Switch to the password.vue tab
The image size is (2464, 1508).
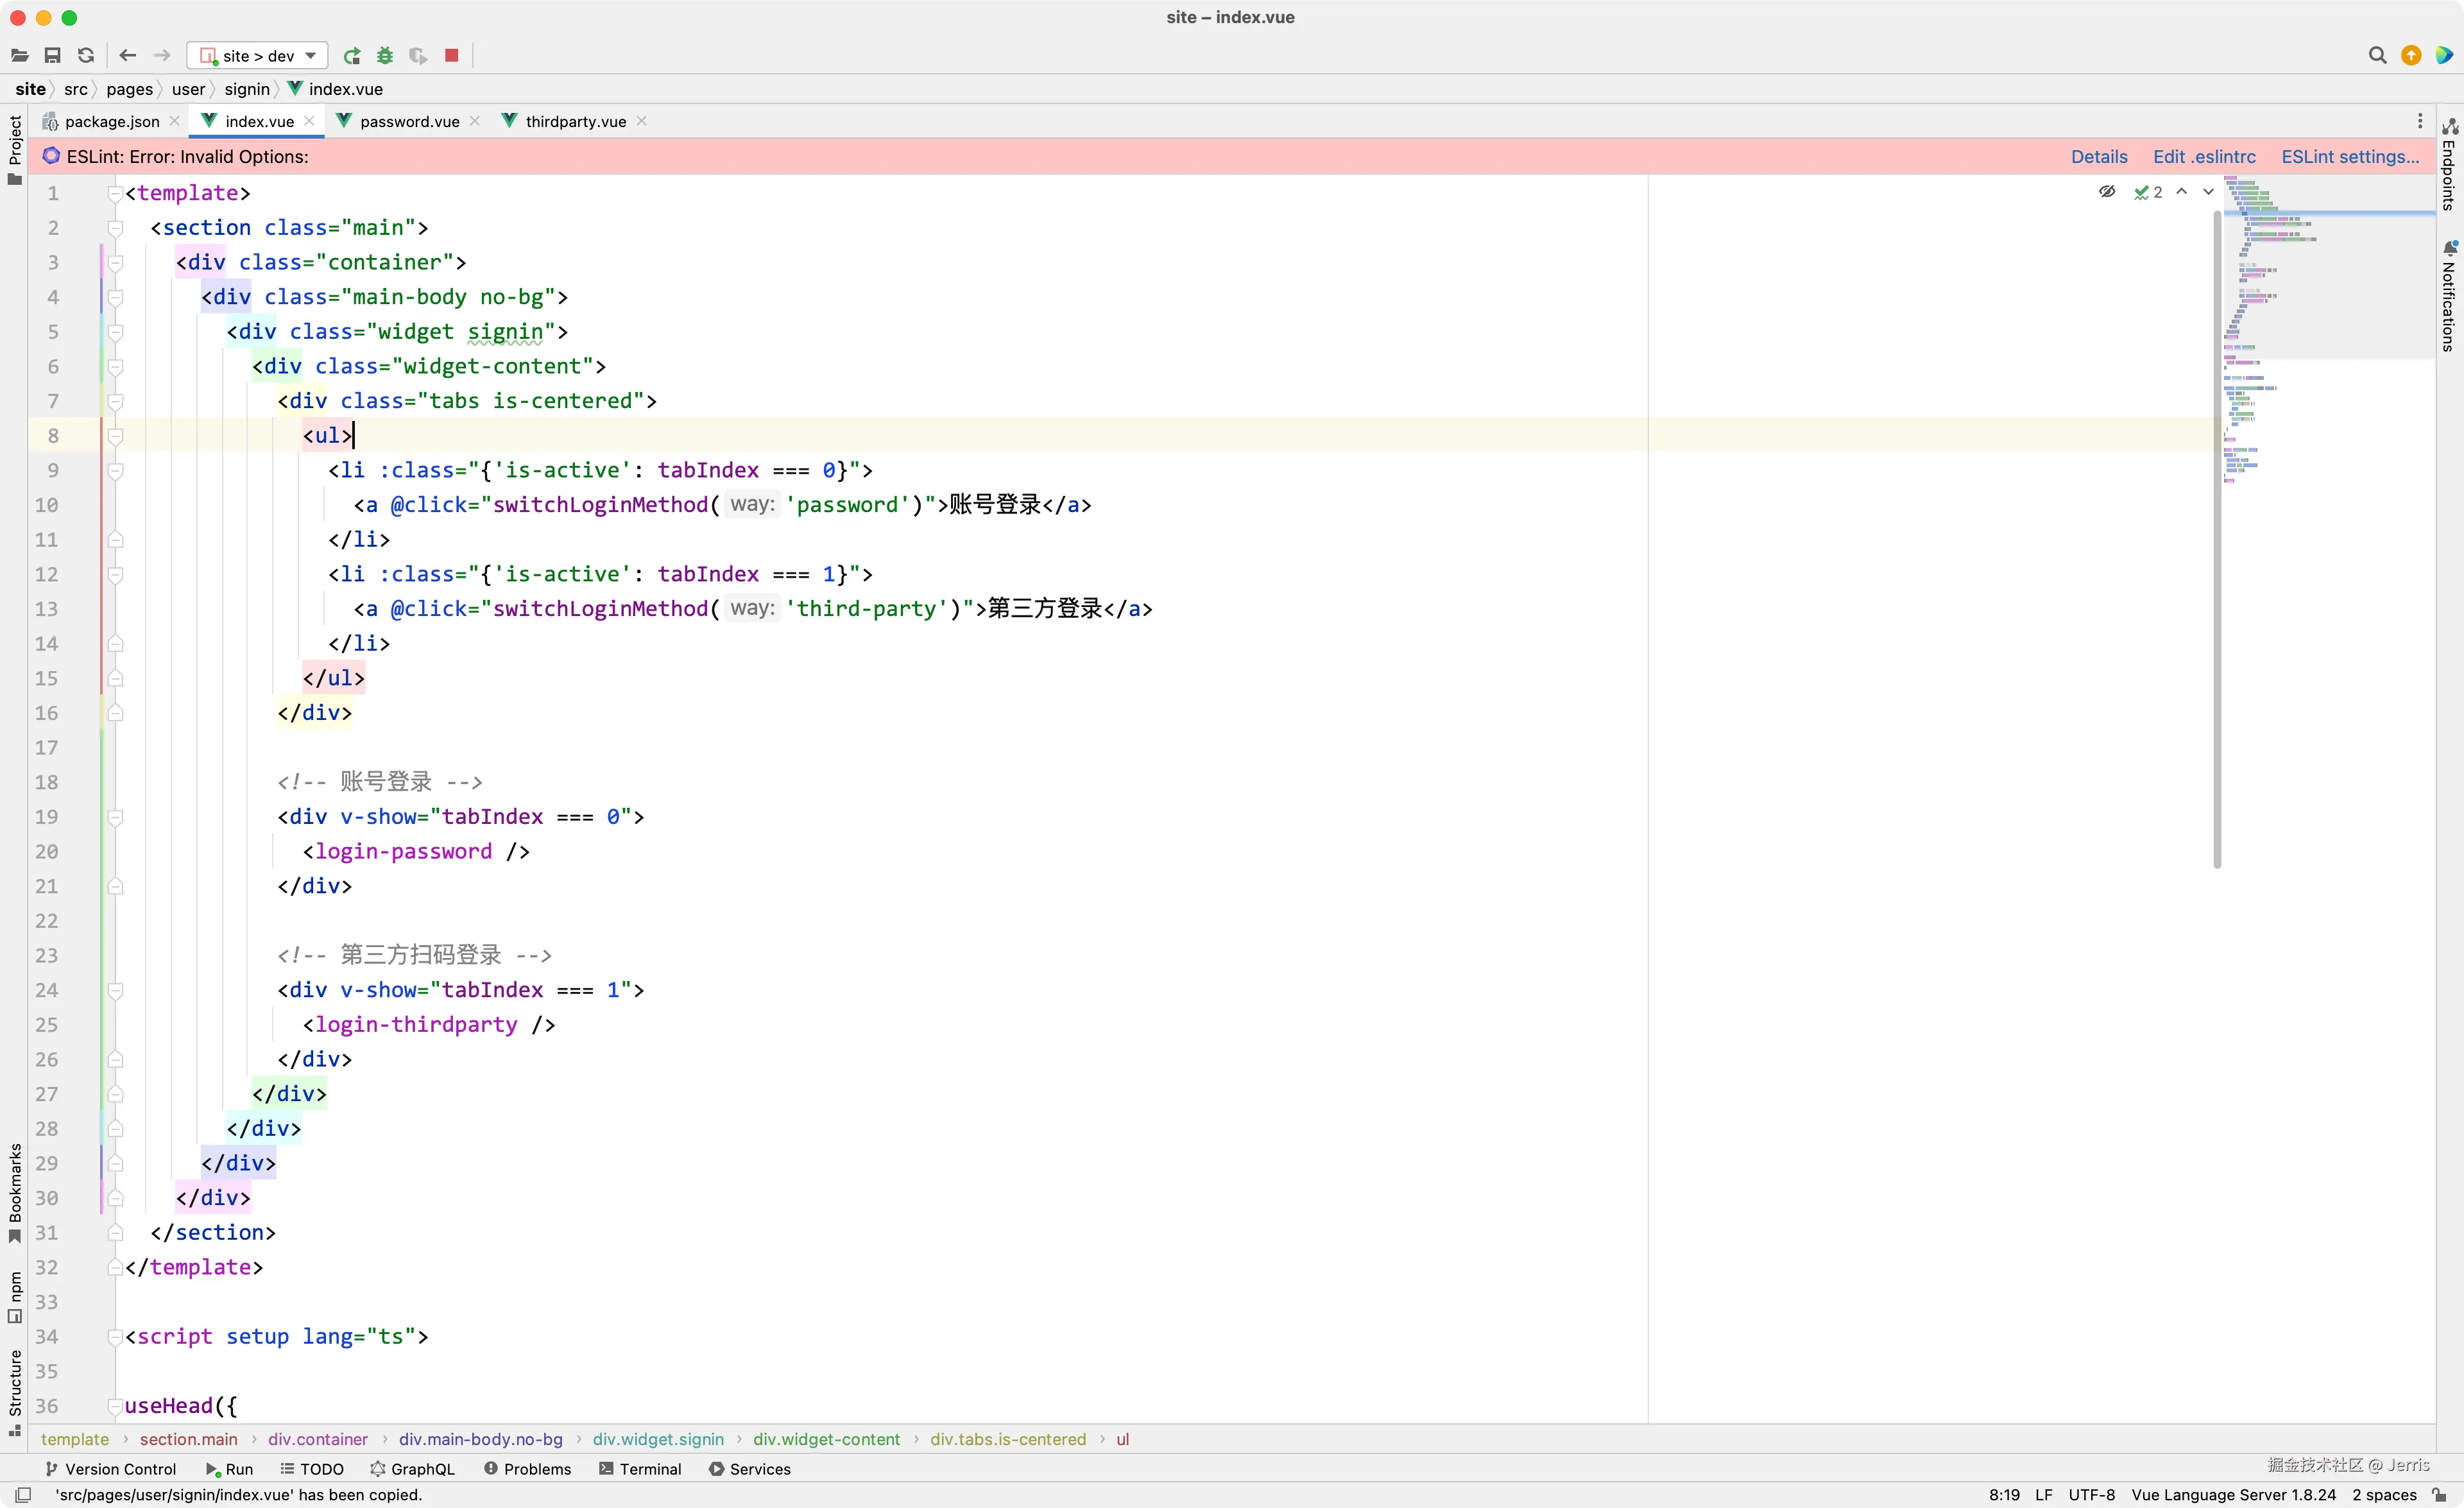[409, 121]
